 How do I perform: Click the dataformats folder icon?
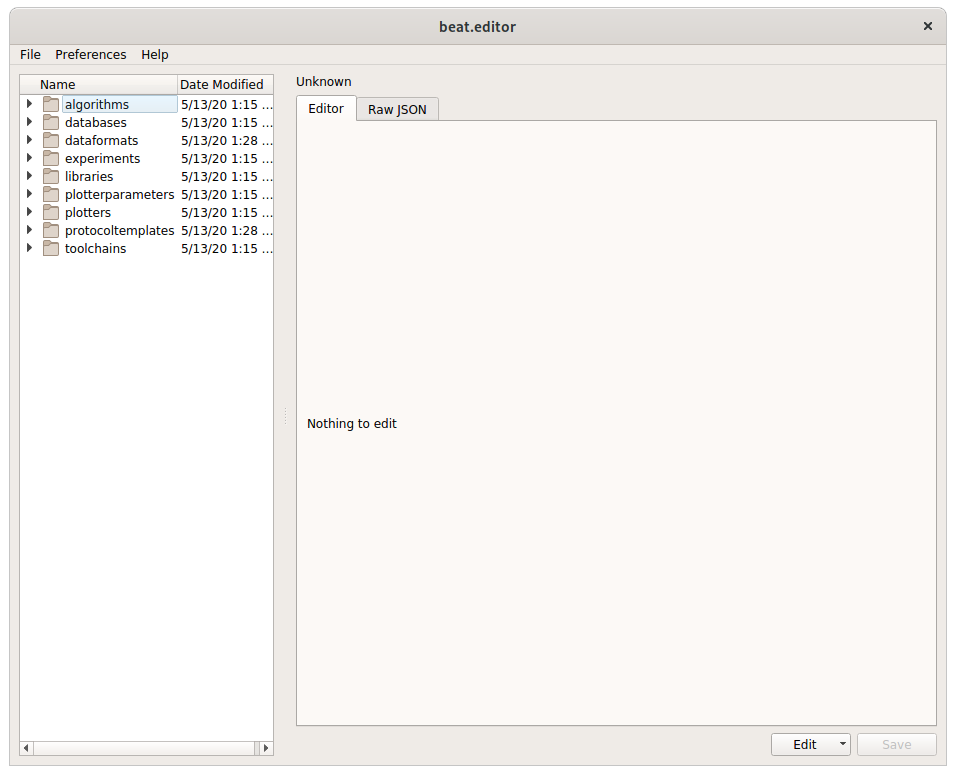[x=51, y=140]
